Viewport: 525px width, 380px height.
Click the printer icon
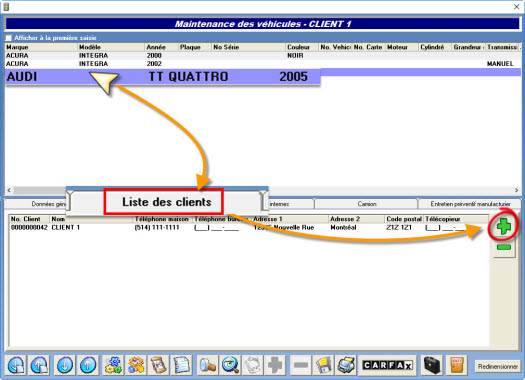pyautogui.click(x=346, y=365)
